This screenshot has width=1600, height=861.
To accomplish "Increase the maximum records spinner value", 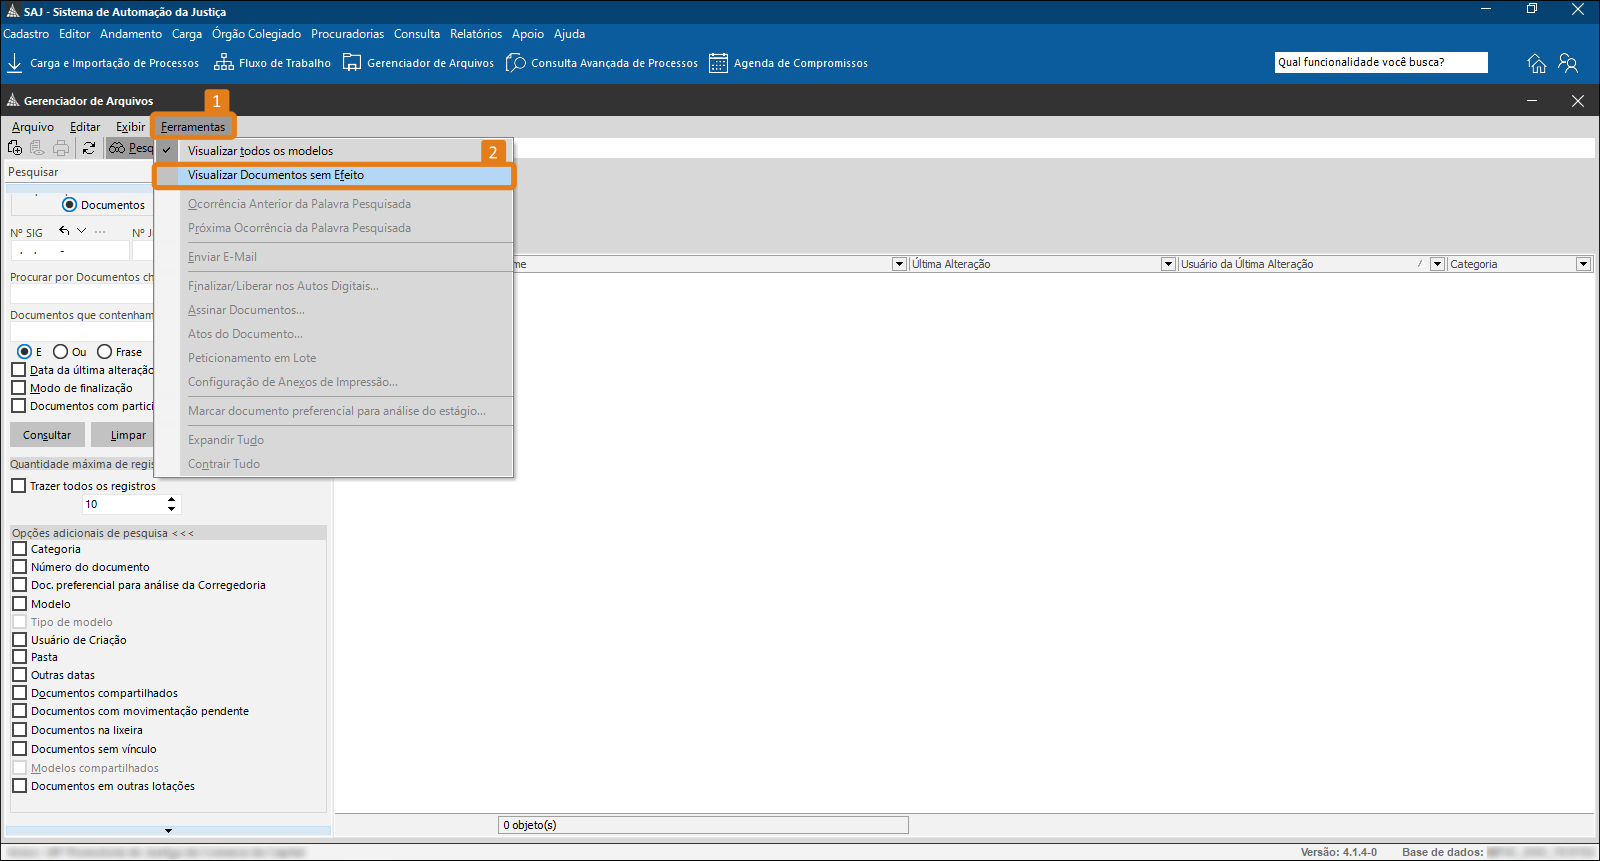I will tap(171, 499).
